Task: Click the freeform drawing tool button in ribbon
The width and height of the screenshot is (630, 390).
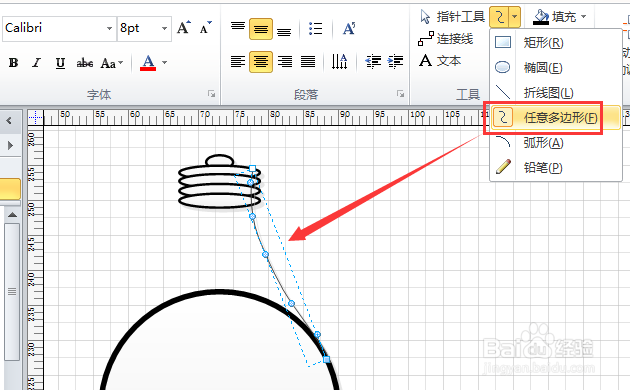Action: (499, 17)
